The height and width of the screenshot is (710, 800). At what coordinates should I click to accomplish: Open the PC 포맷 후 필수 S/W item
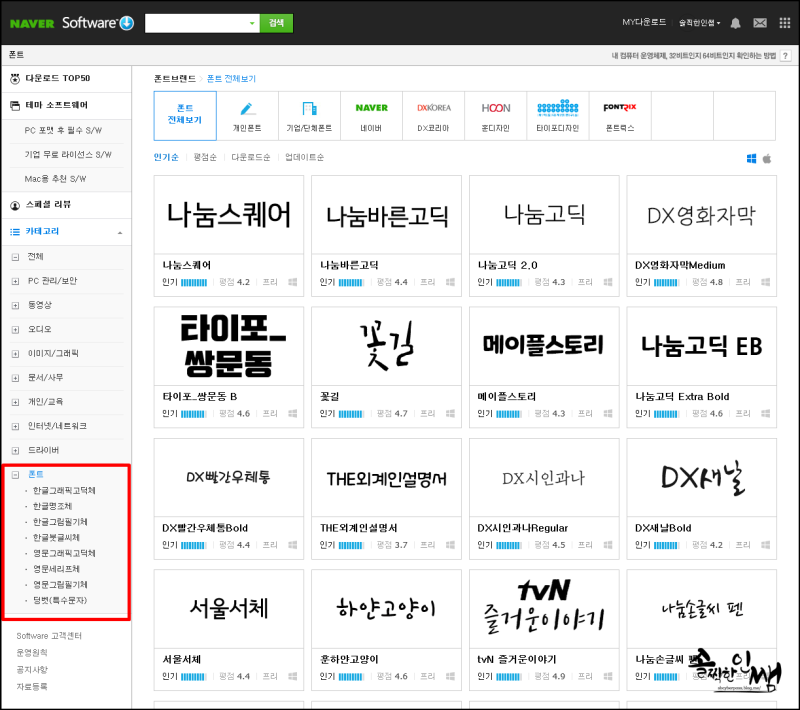click(63, 131)
